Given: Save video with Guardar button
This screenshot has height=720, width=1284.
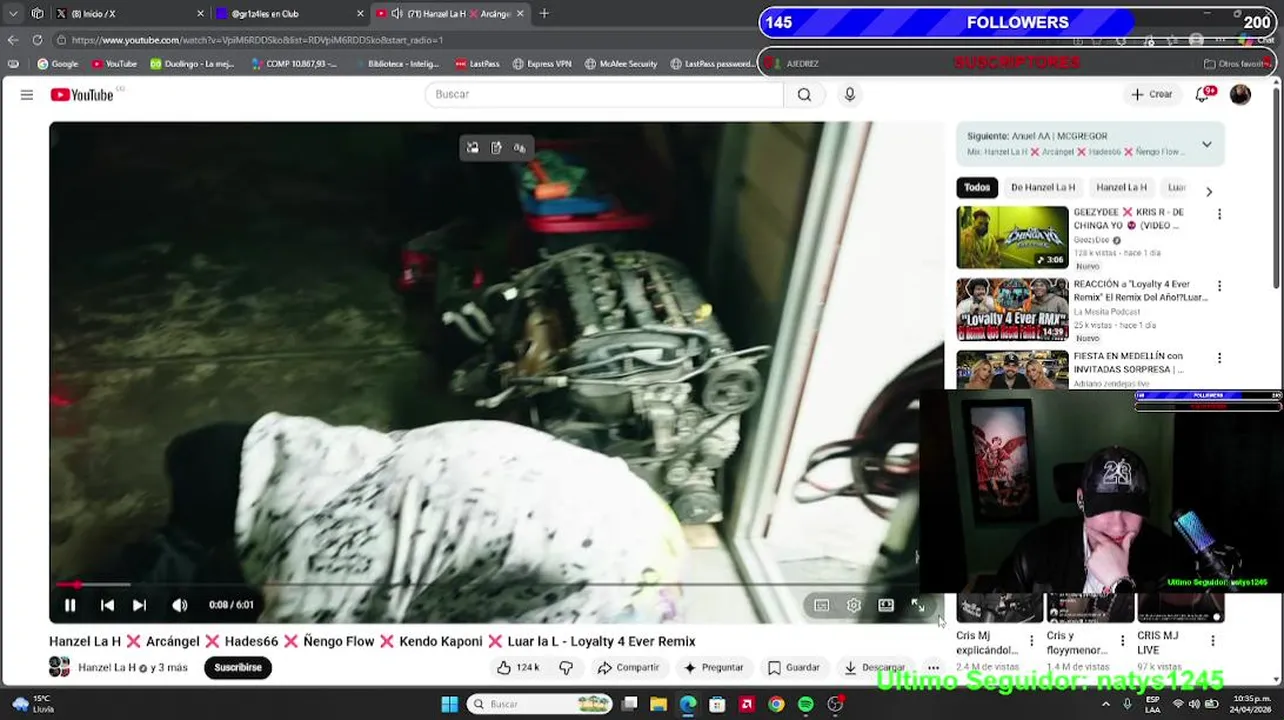Looking at the screenshot, I should tap(794, 667).
